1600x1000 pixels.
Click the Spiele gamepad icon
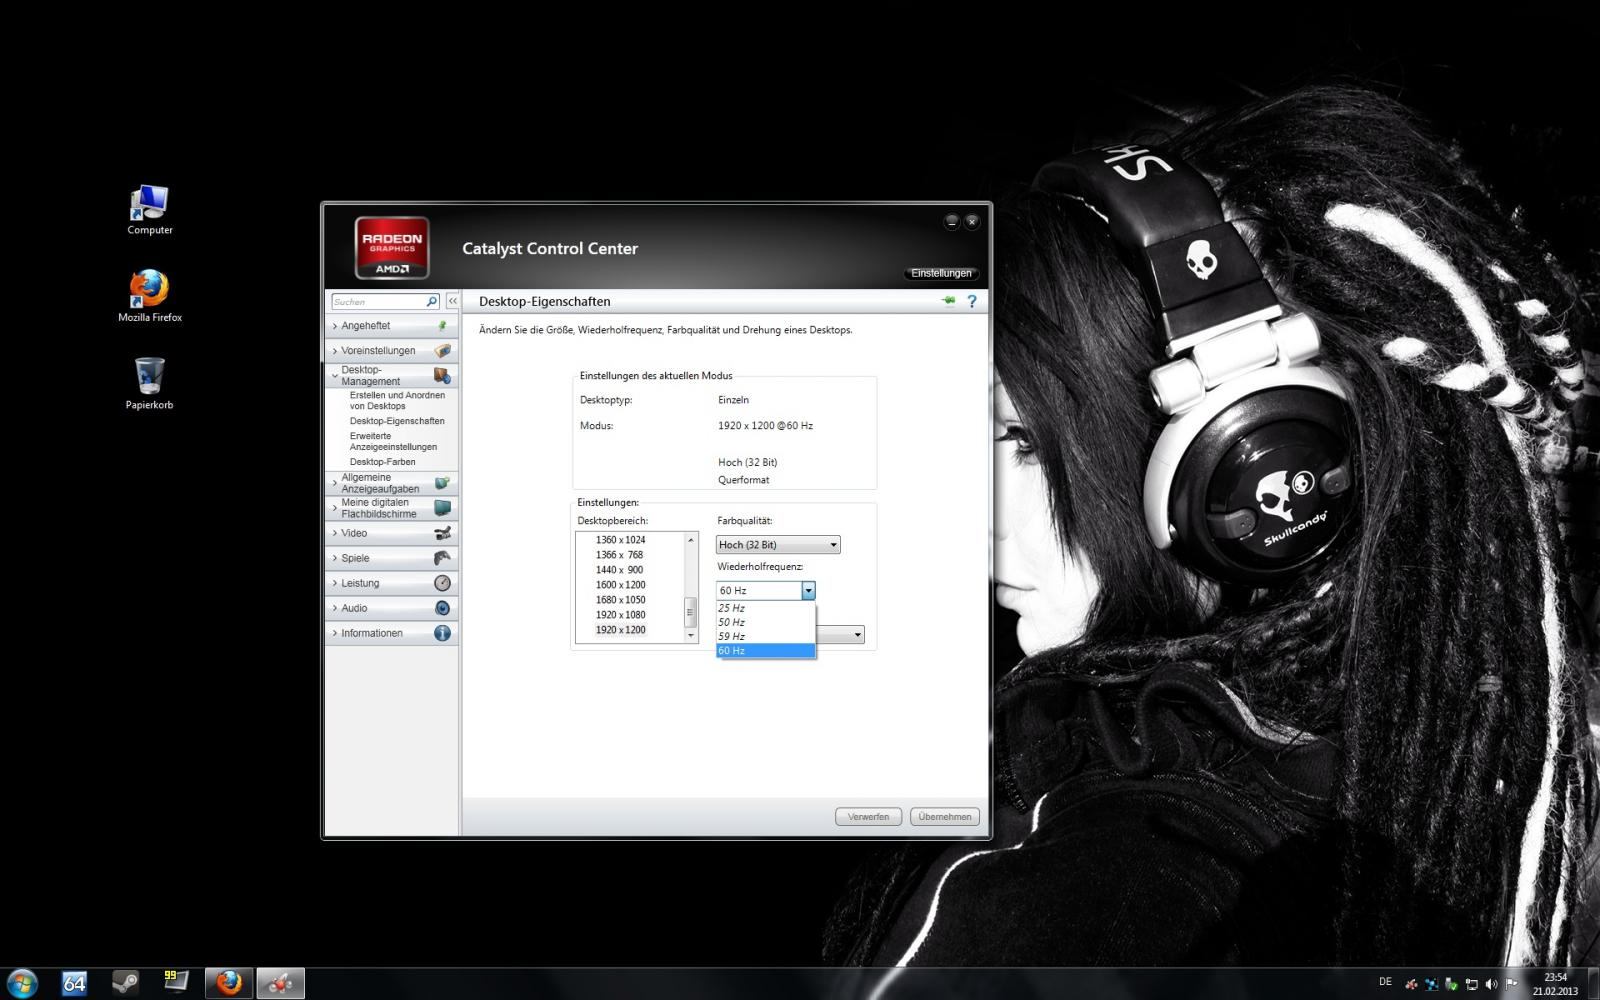click(442, 558)
